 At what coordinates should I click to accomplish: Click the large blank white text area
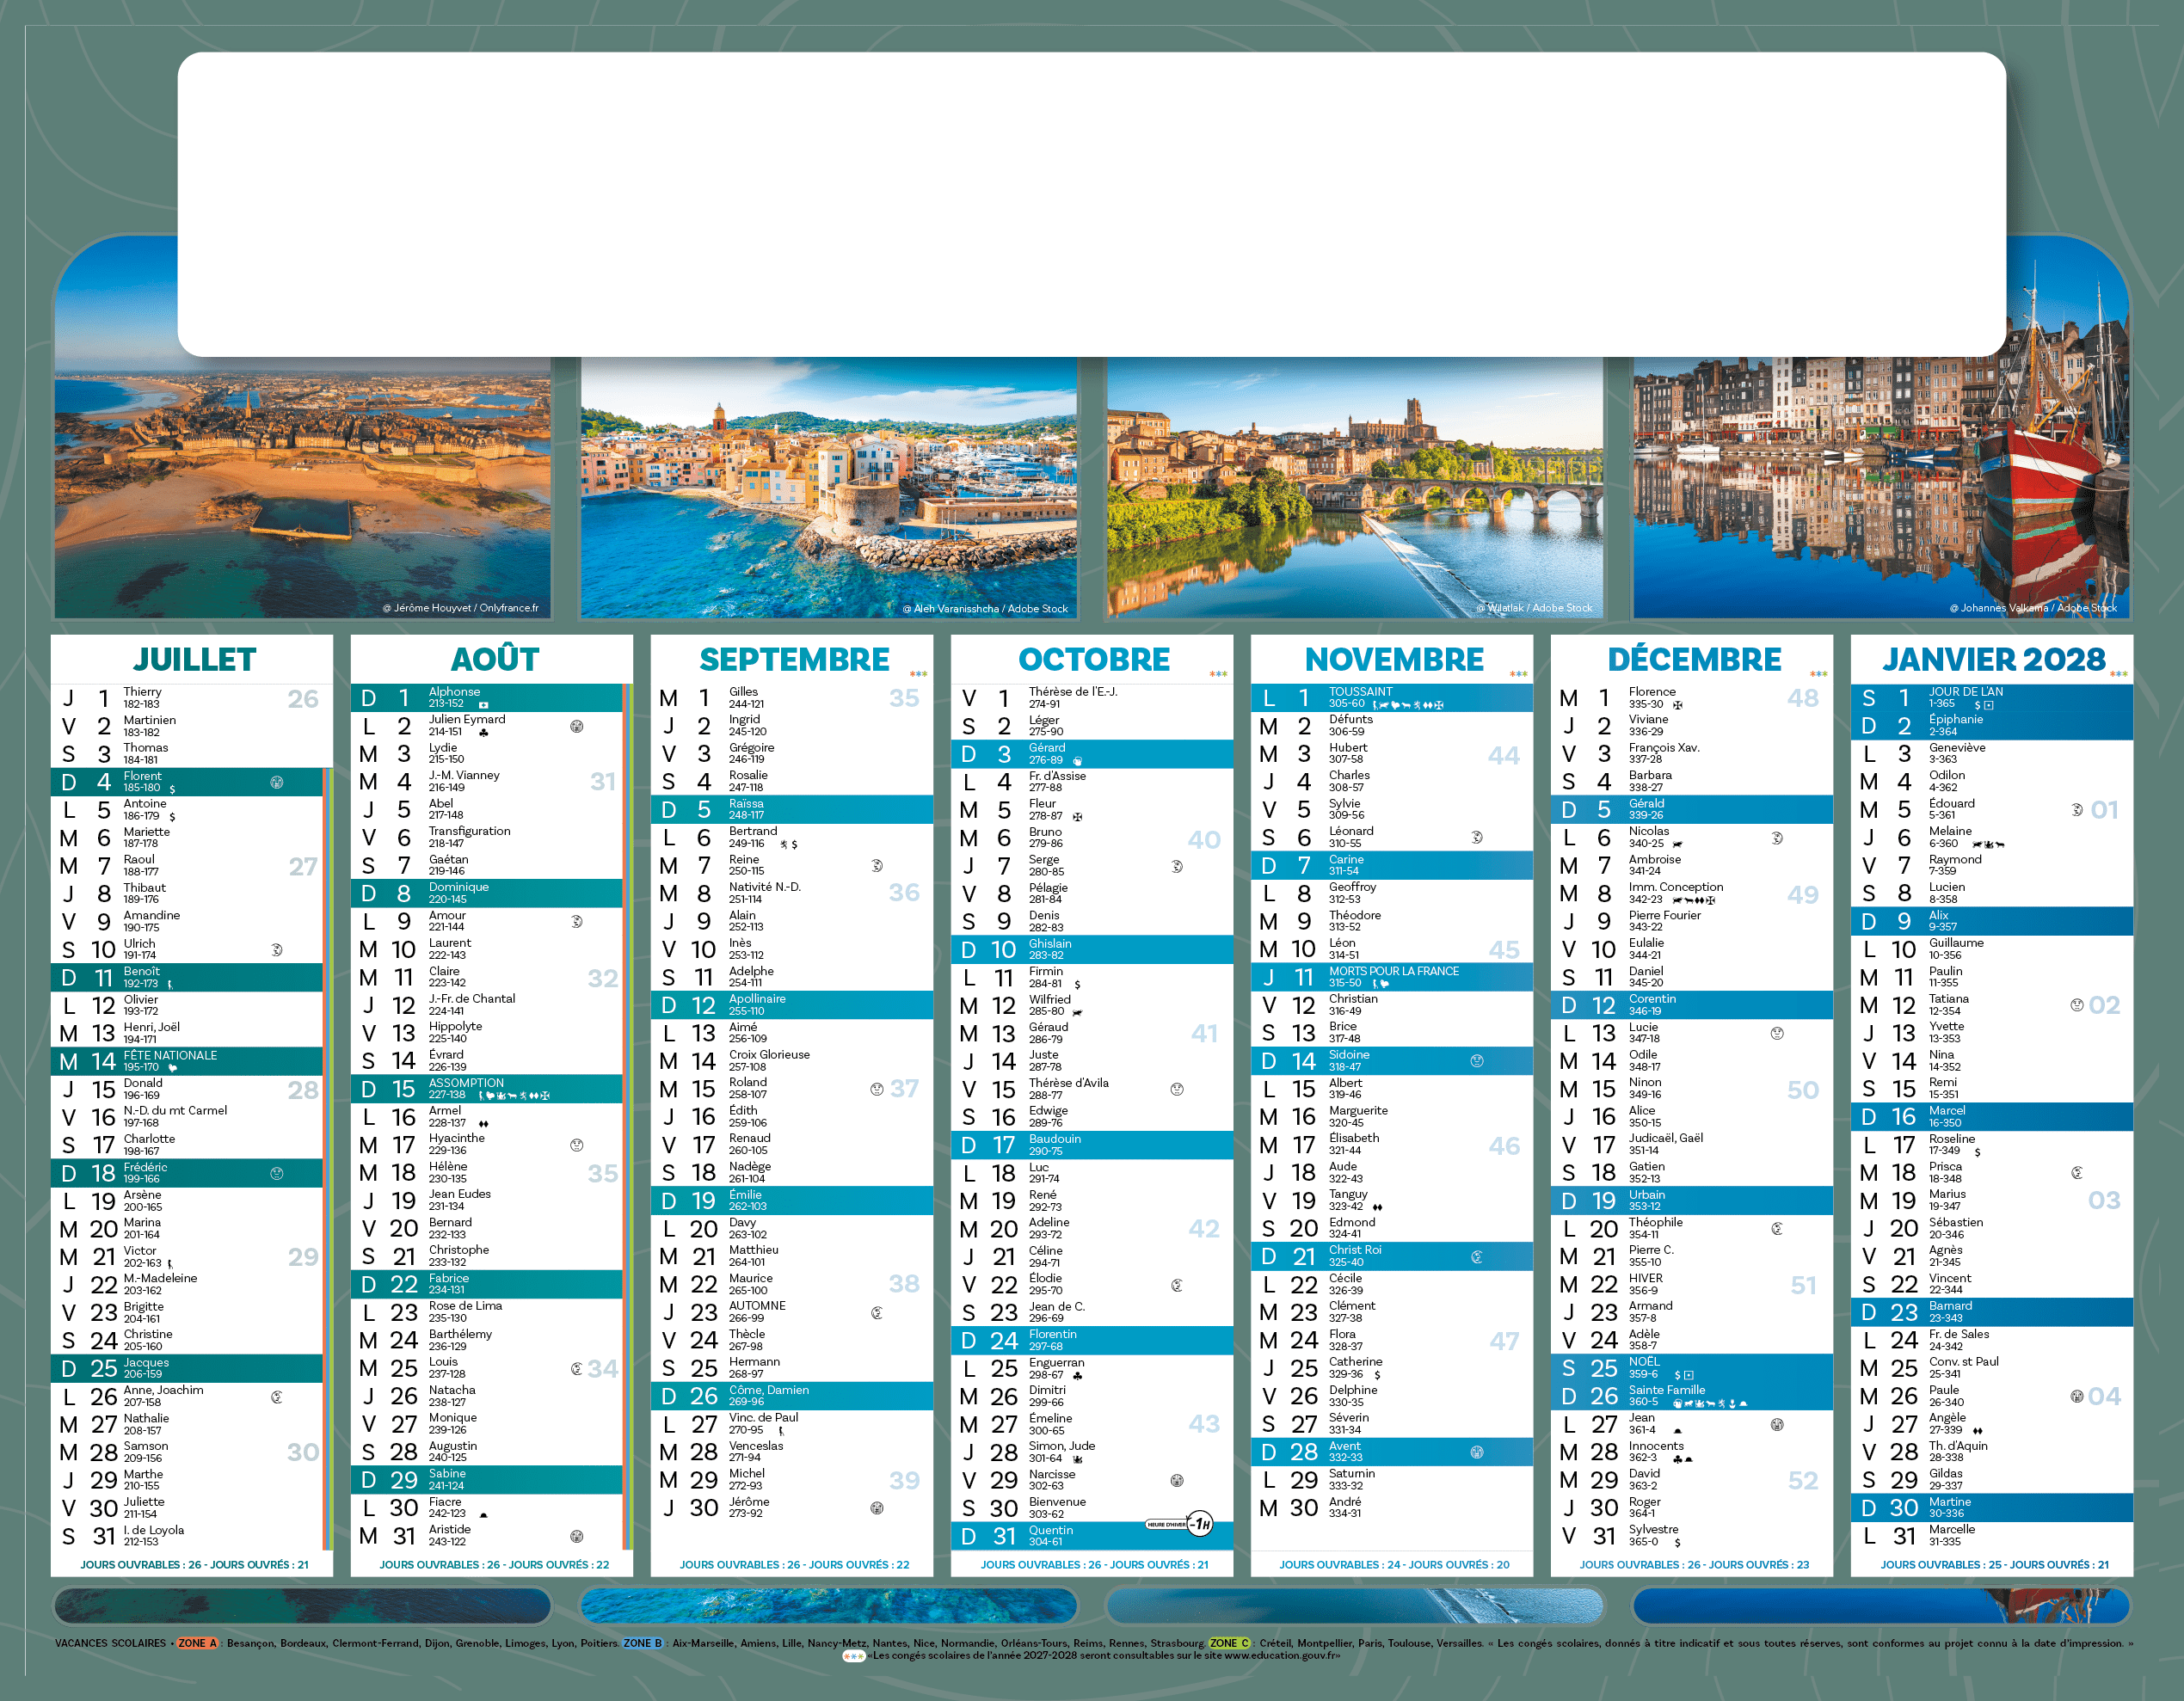pyautogui.click(x=1091, y=204)
